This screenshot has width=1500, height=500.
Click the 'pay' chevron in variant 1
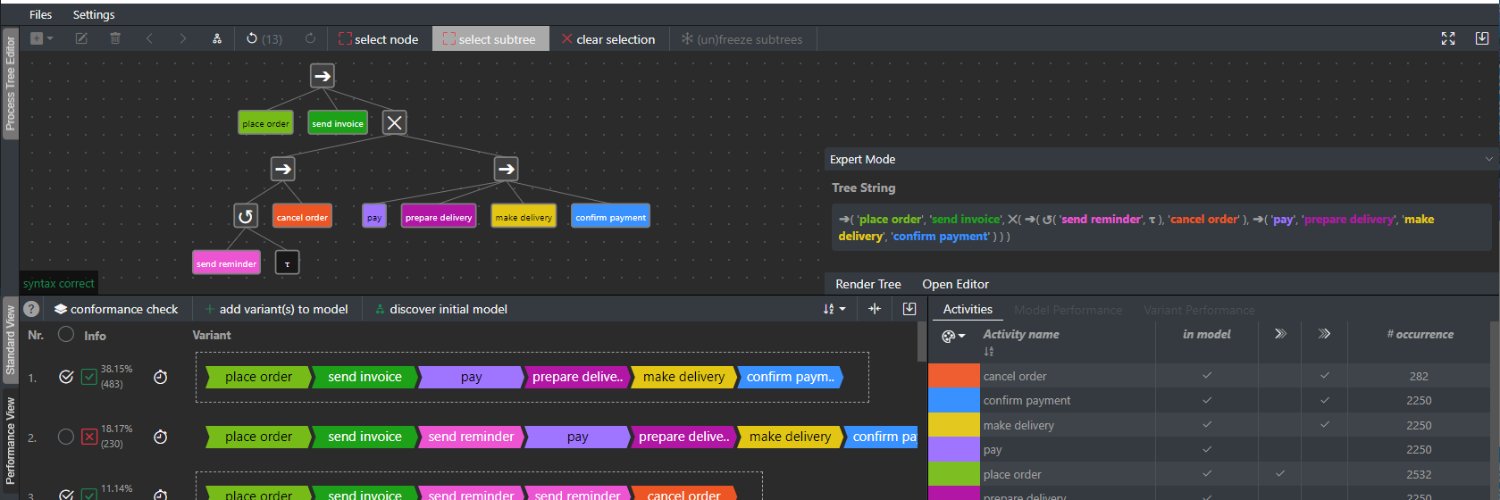pos(471,377)
